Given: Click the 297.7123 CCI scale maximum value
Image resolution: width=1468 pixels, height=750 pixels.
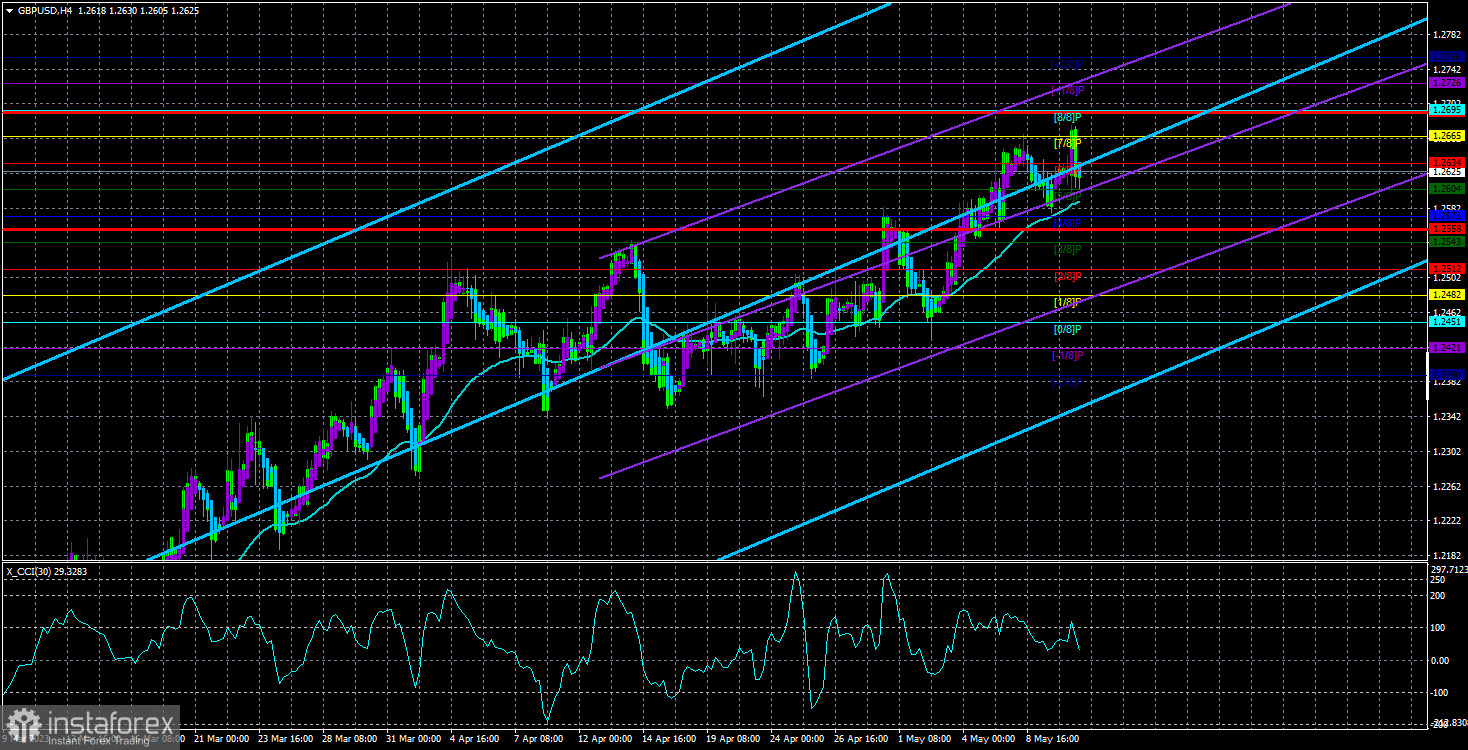Looking at the screenshot, I should point(1447,569).
